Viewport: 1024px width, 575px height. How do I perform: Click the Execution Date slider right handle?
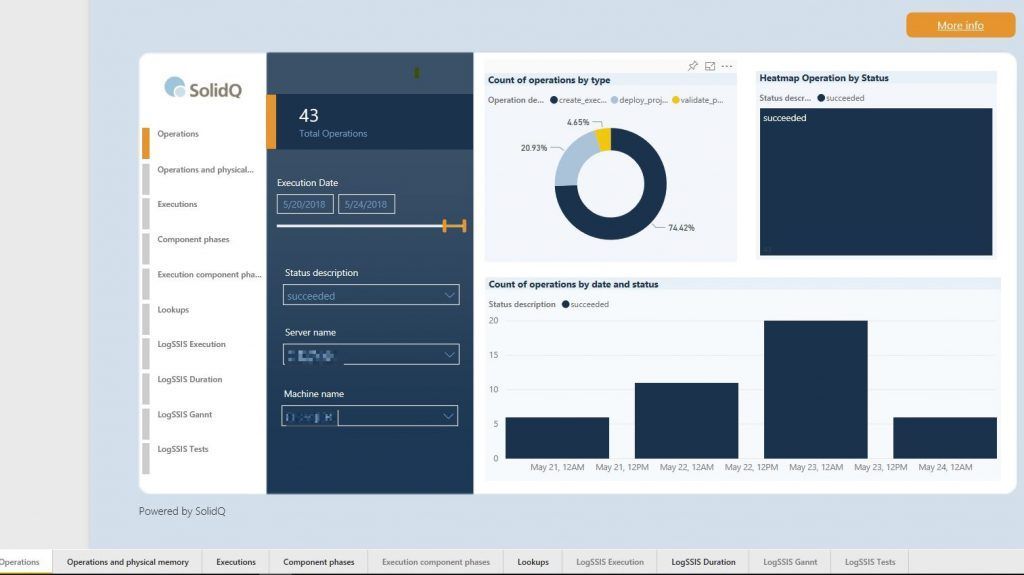(463, 227)
